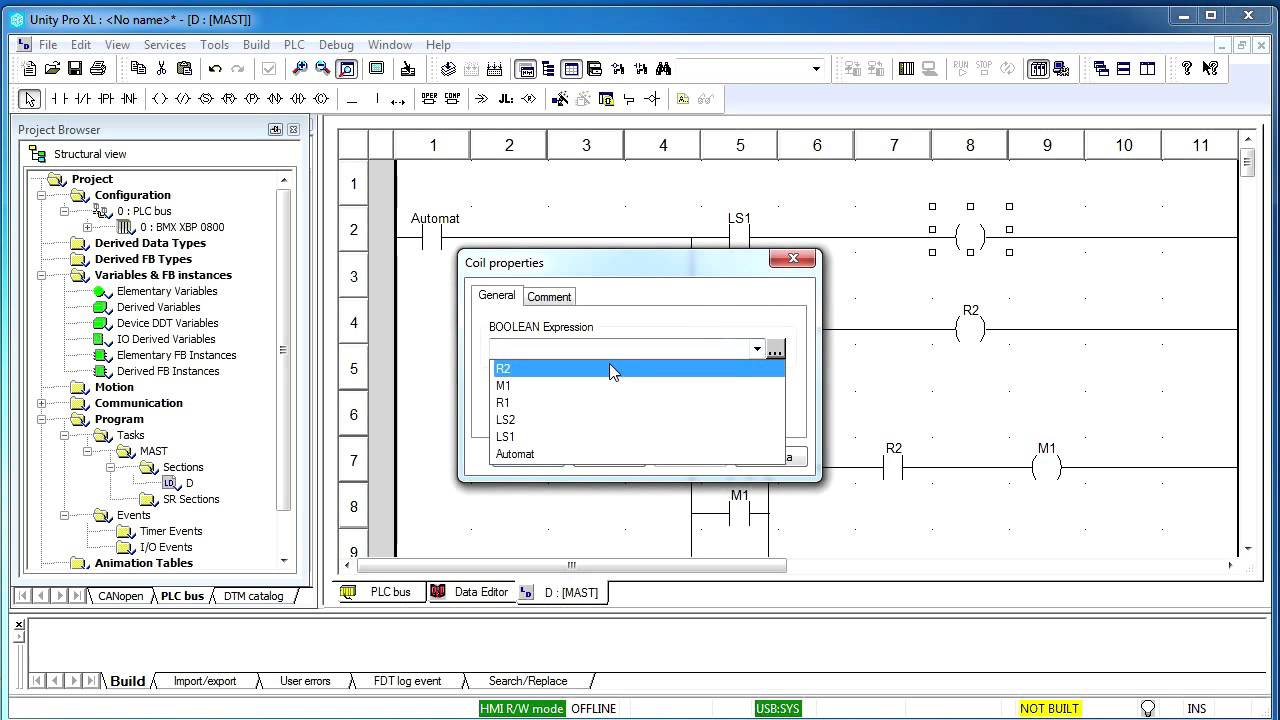Select Derived FB Instances in project tree

coord(167,371)
